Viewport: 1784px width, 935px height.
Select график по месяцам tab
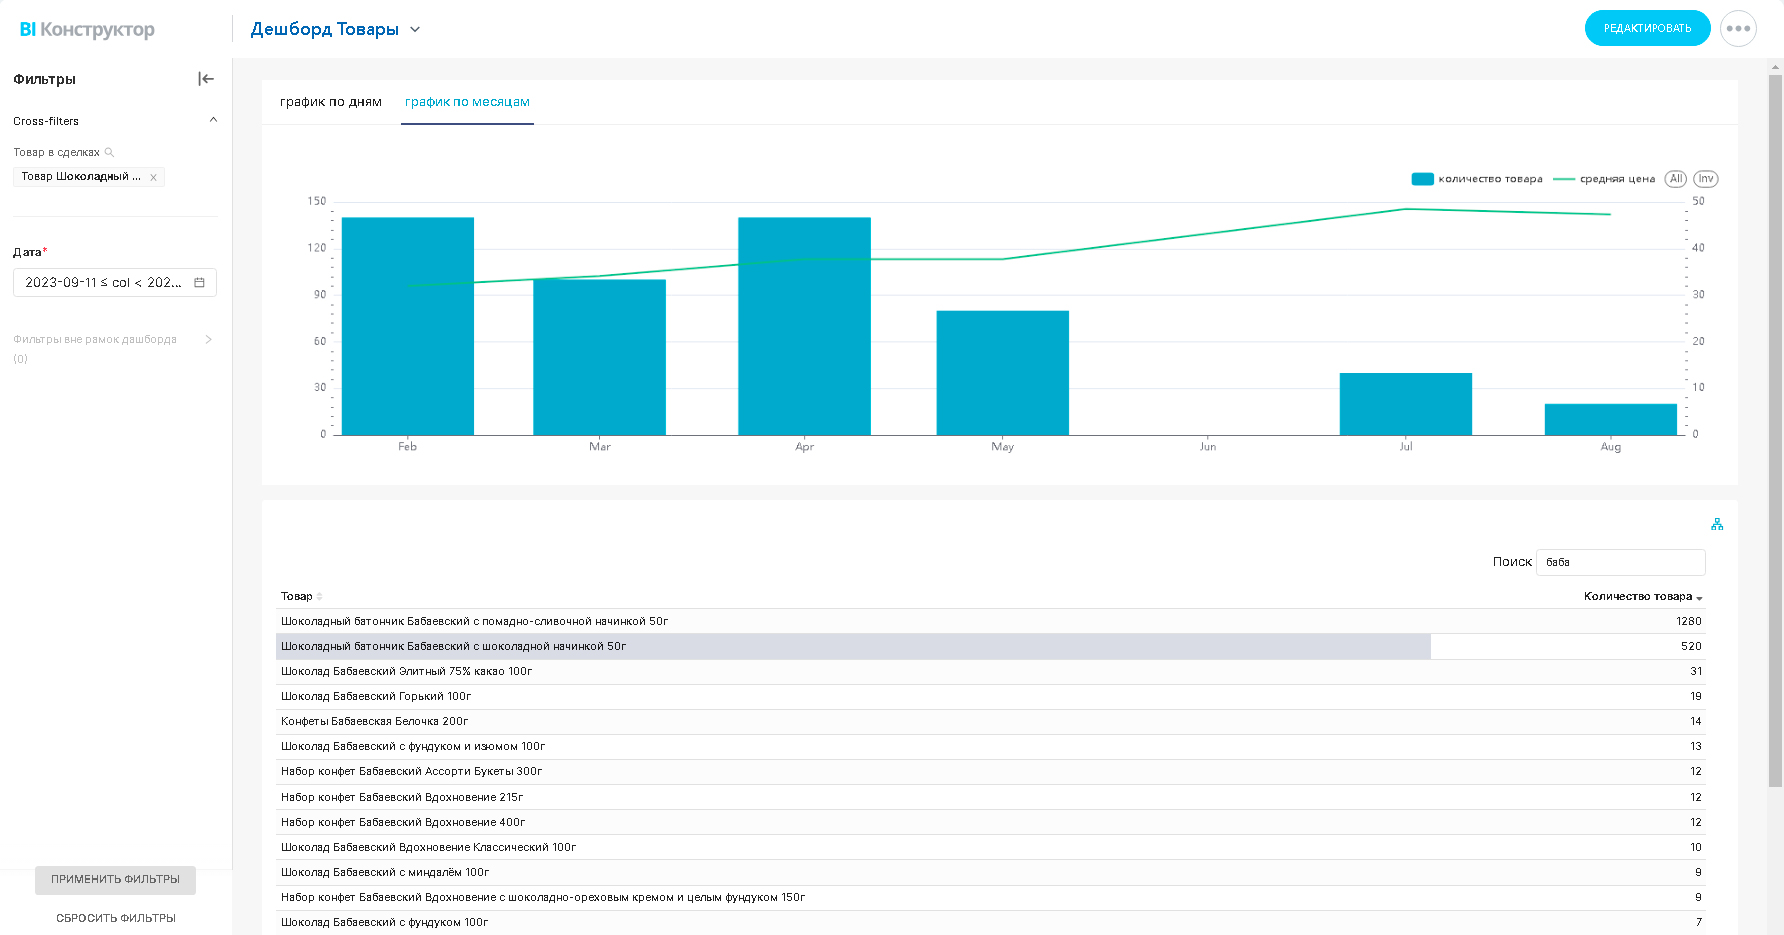click(x=467, y=102)
